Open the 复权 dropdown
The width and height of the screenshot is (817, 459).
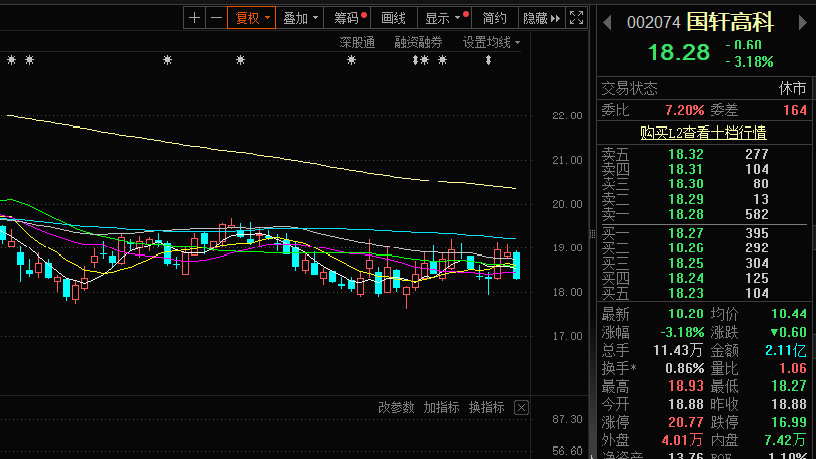pyautogui.click(x=252, y=18)
